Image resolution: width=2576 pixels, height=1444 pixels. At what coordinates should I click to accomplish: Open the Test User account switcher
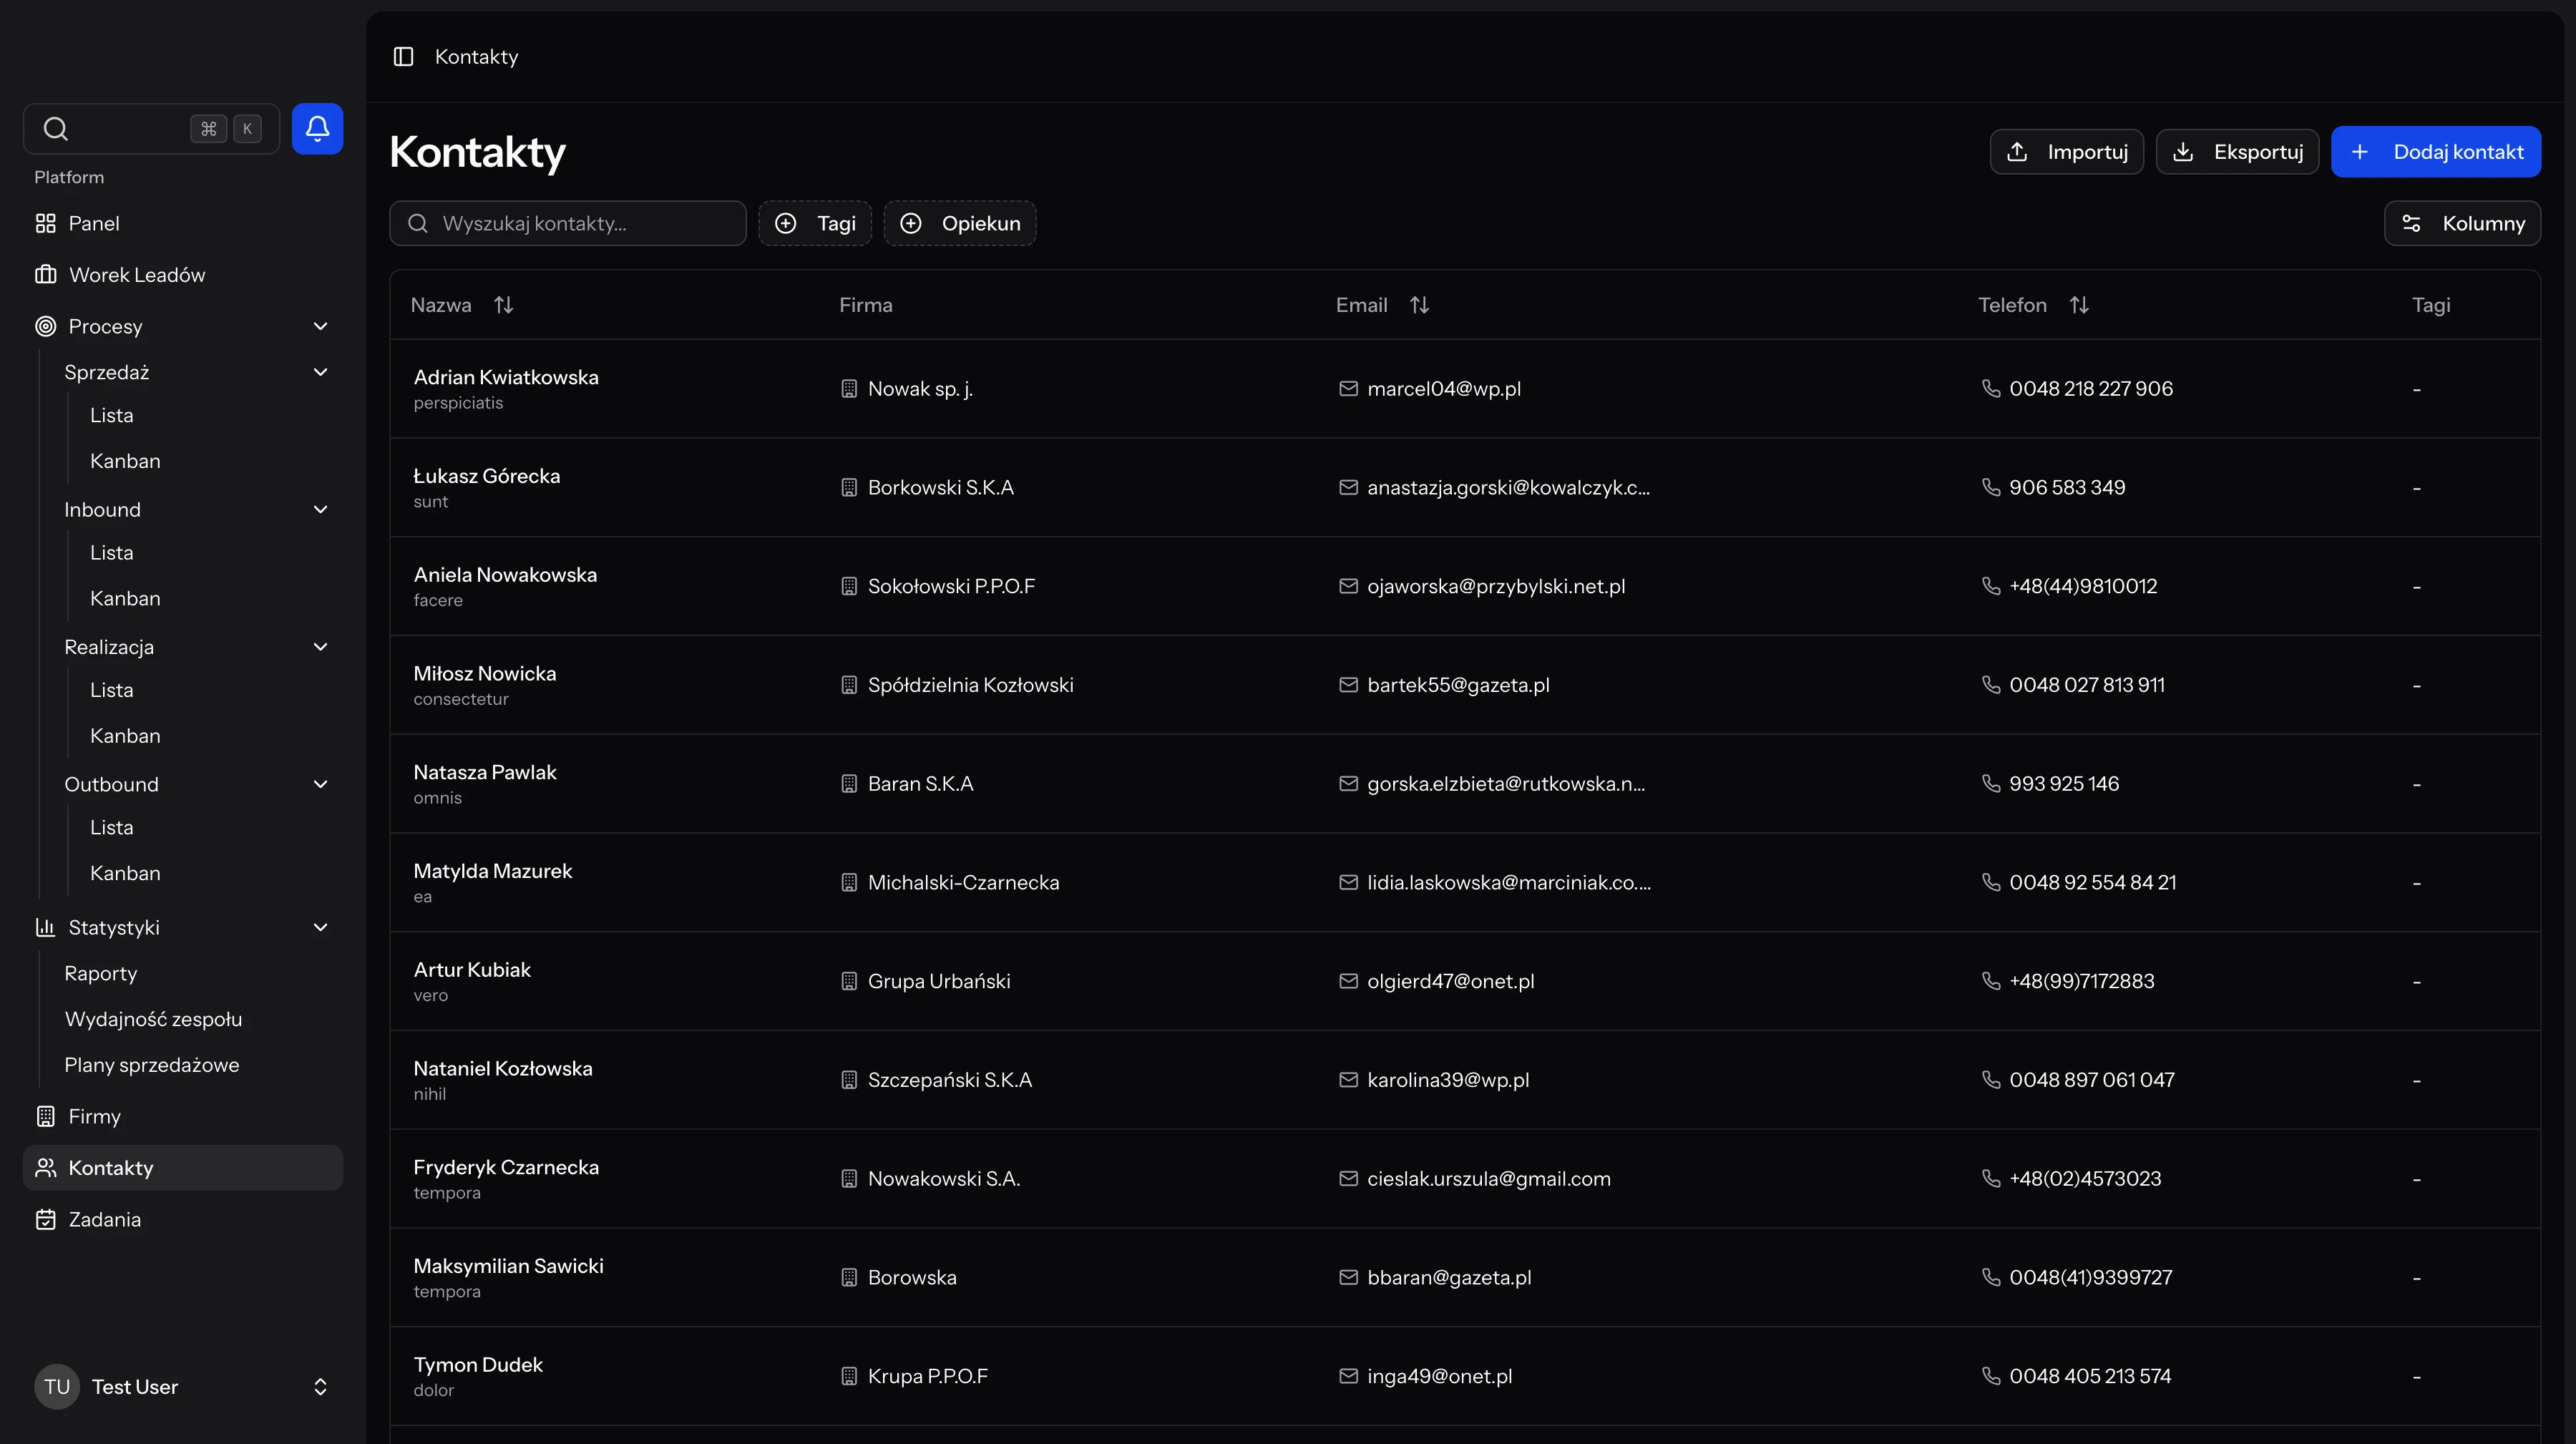[320, 1386]
